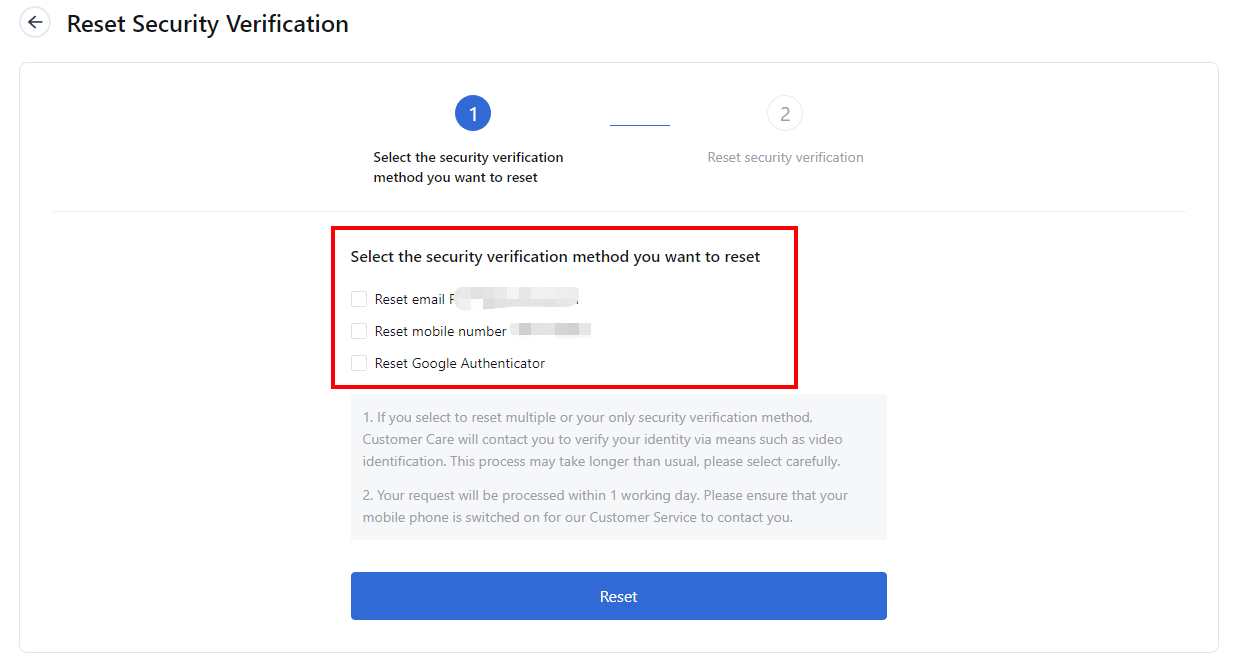
Task: Go back using the left arrow icon
Action: click(x=36, y=22)
